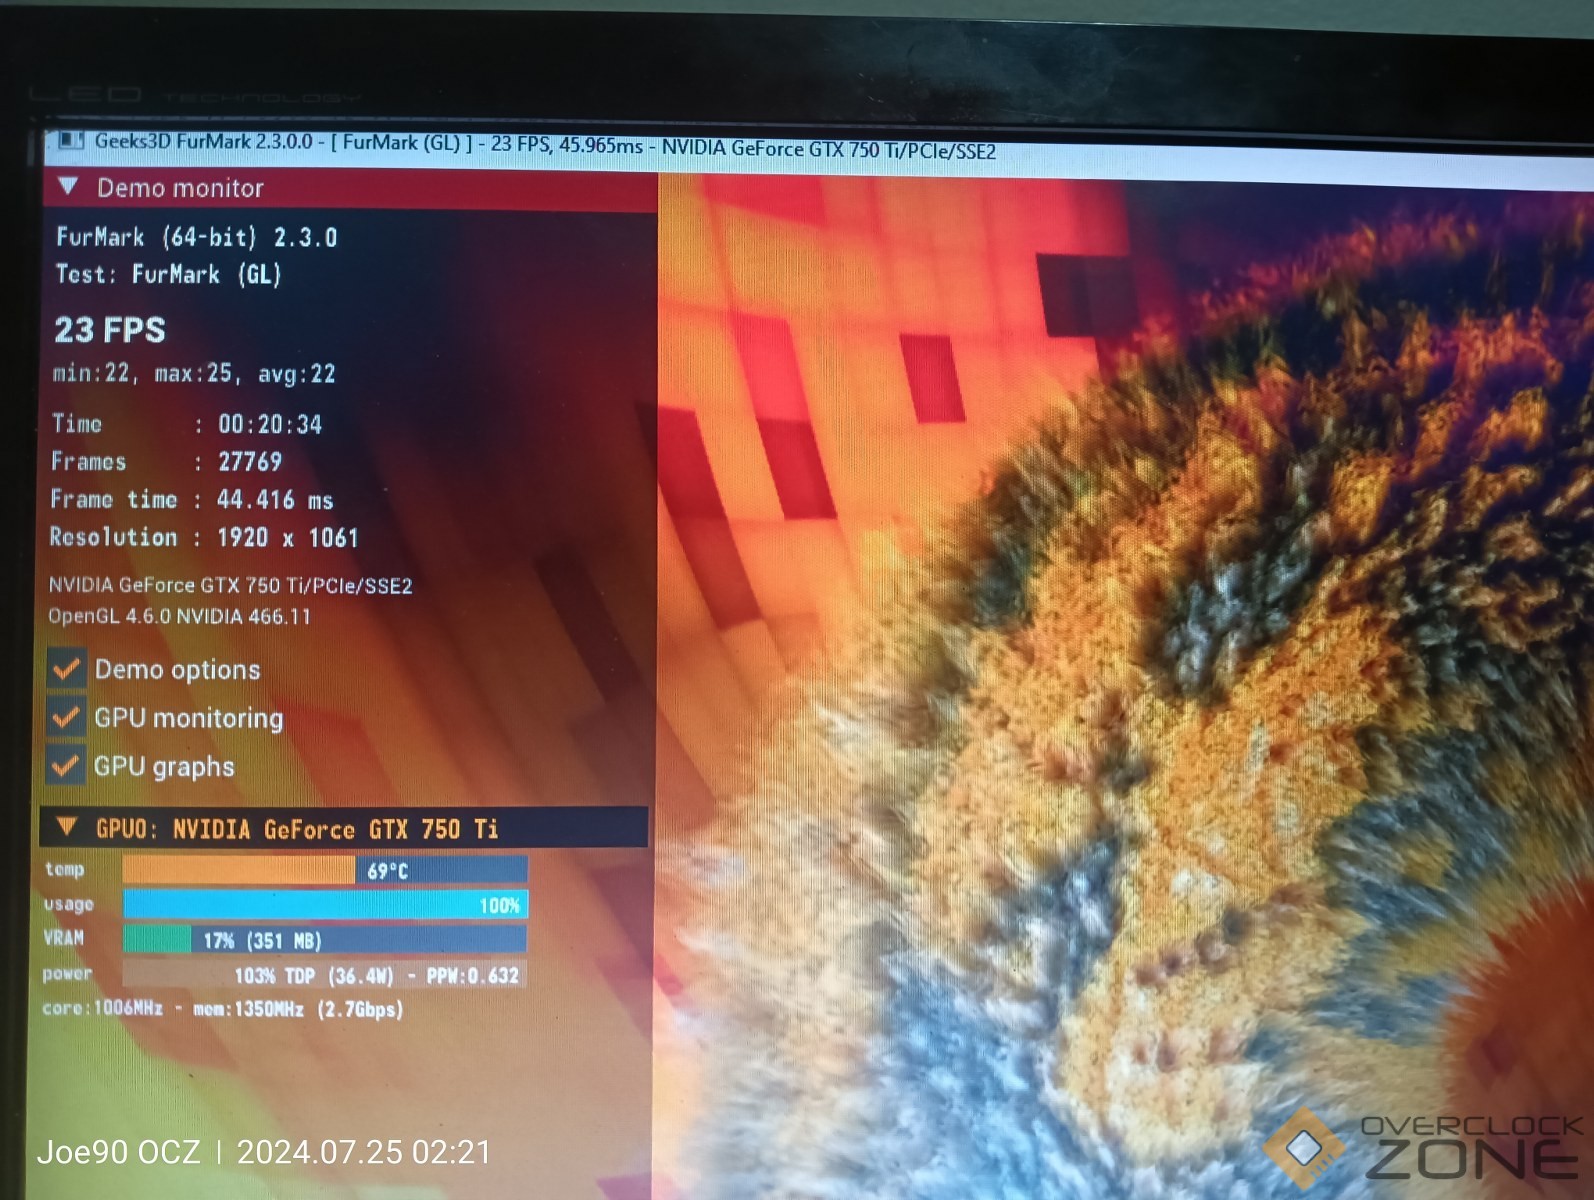Click the FurMark (64-bit) 2.3.0 text

coord(196,237)
